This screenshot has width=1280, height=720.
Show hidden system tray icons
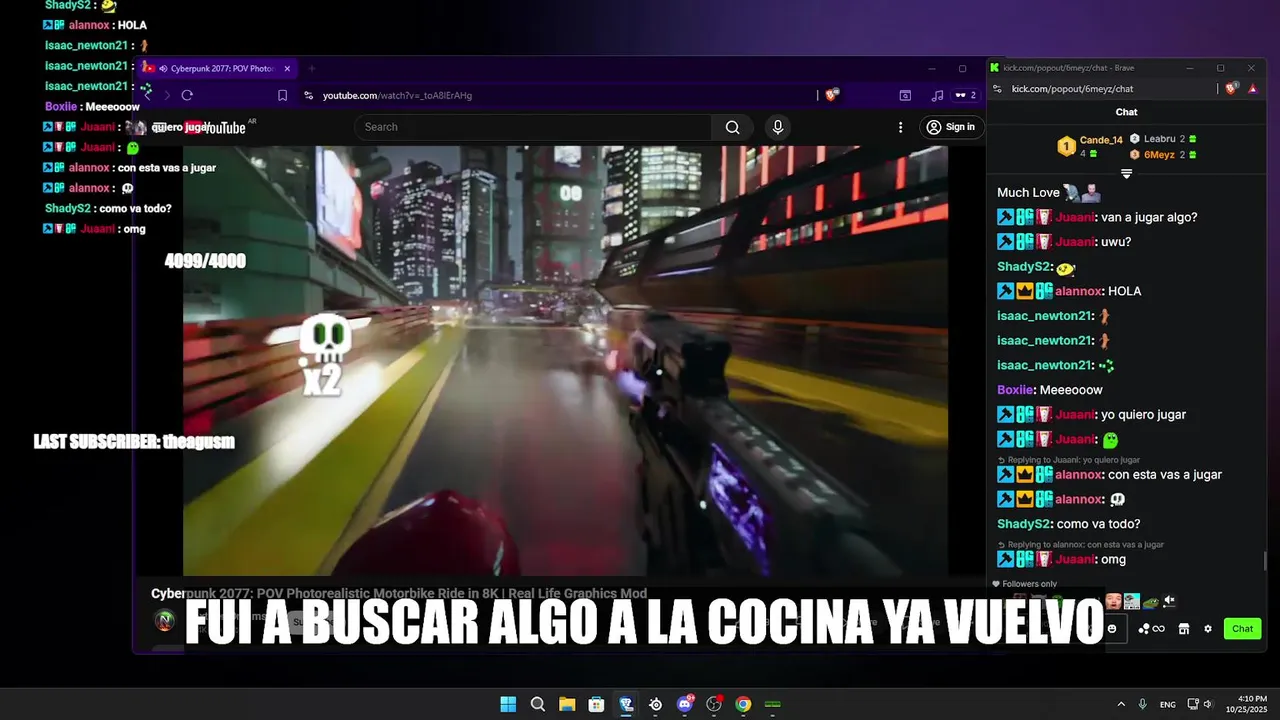1121,704
